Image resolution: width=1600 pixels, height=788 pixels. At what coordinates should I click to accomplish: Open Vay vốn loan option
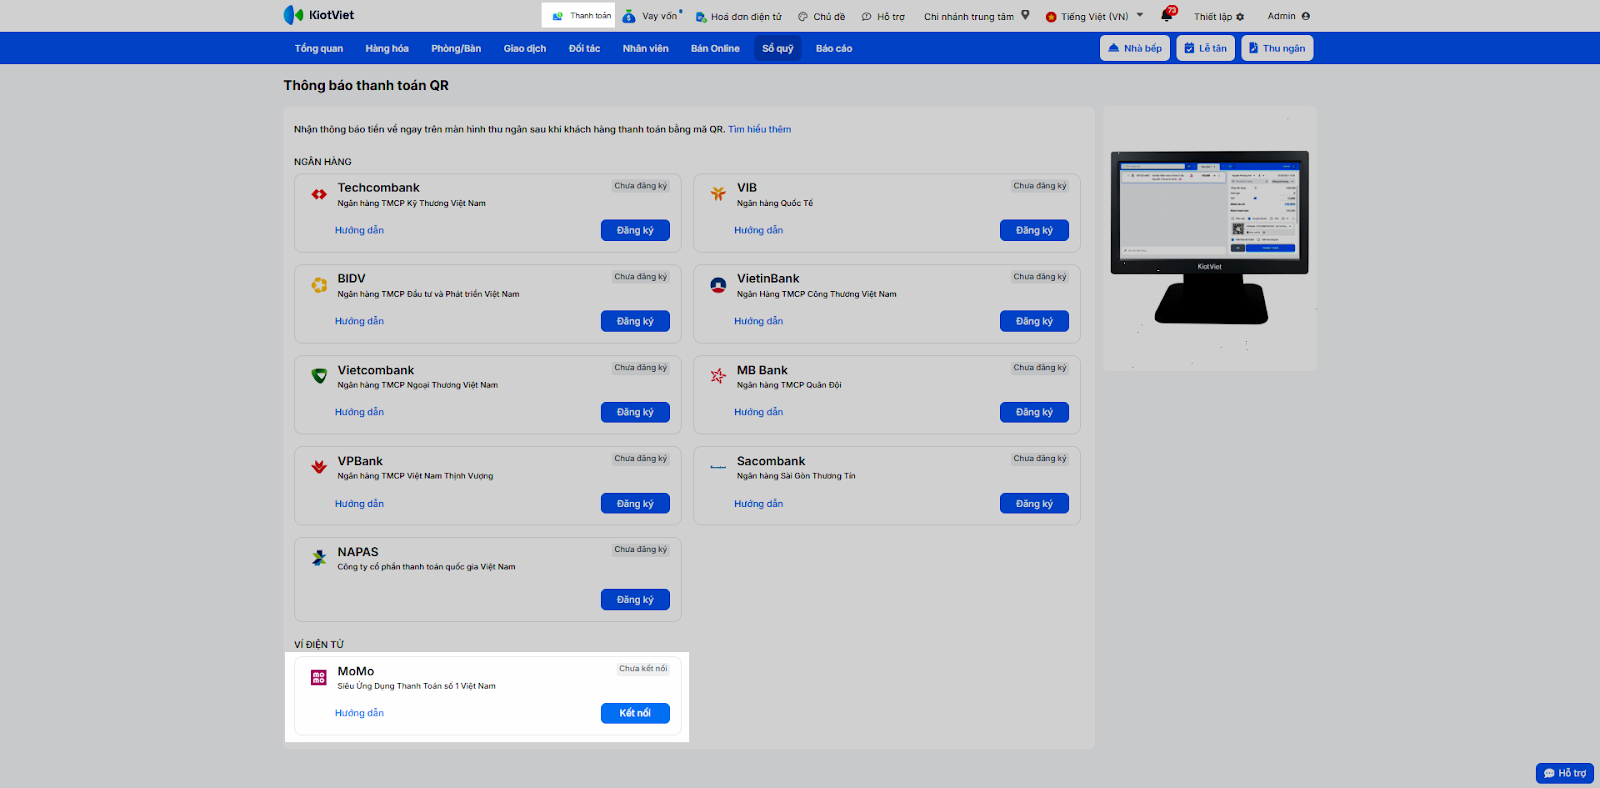coord(651,16)
